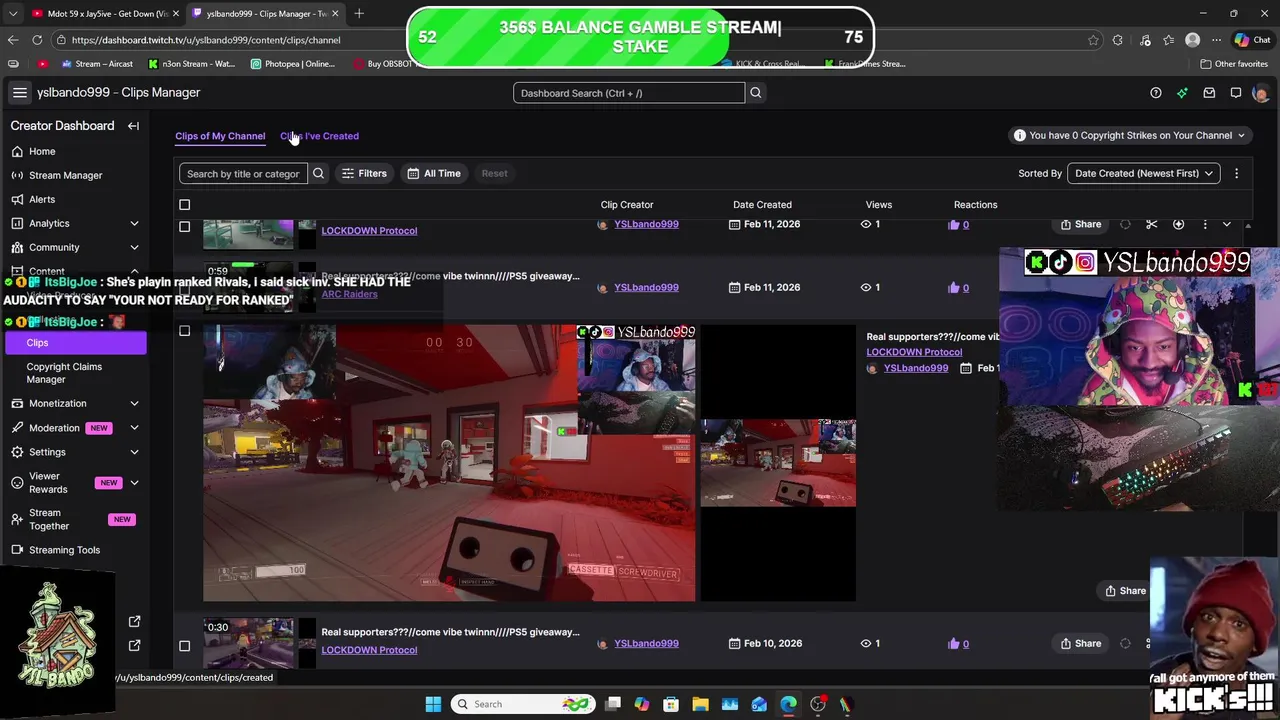Open three-dot options on first Feb 11 row
This screenshot has height=720, width=1280.
click(1205, 224)
